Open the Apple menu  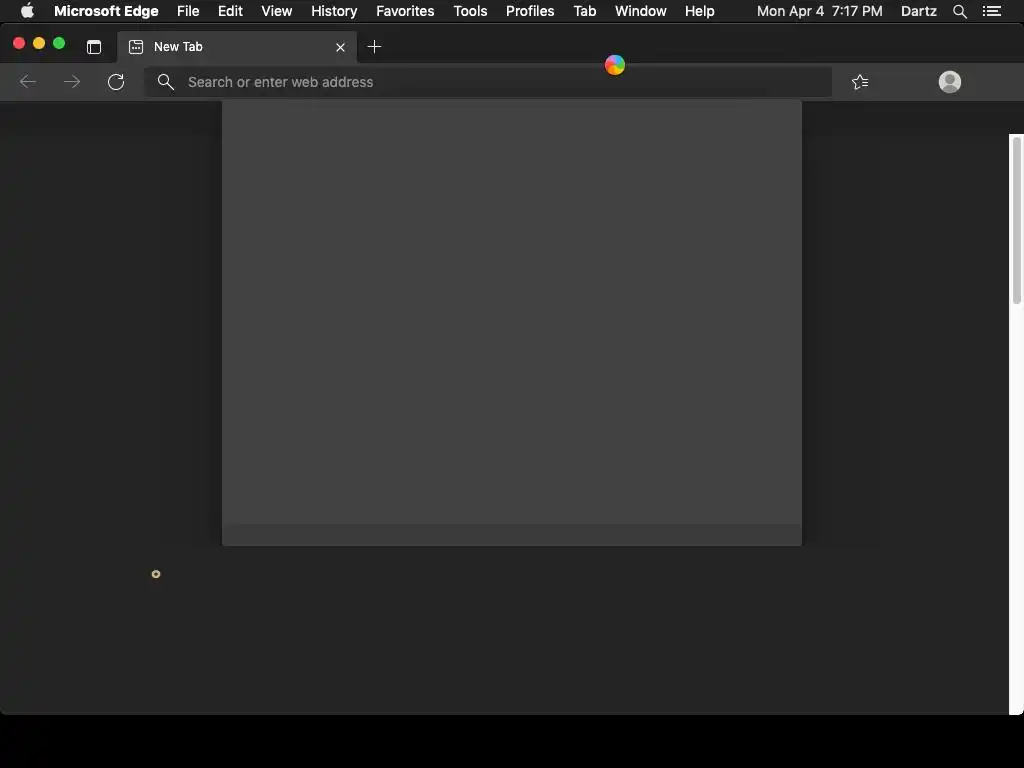click(x=27, y=11)
